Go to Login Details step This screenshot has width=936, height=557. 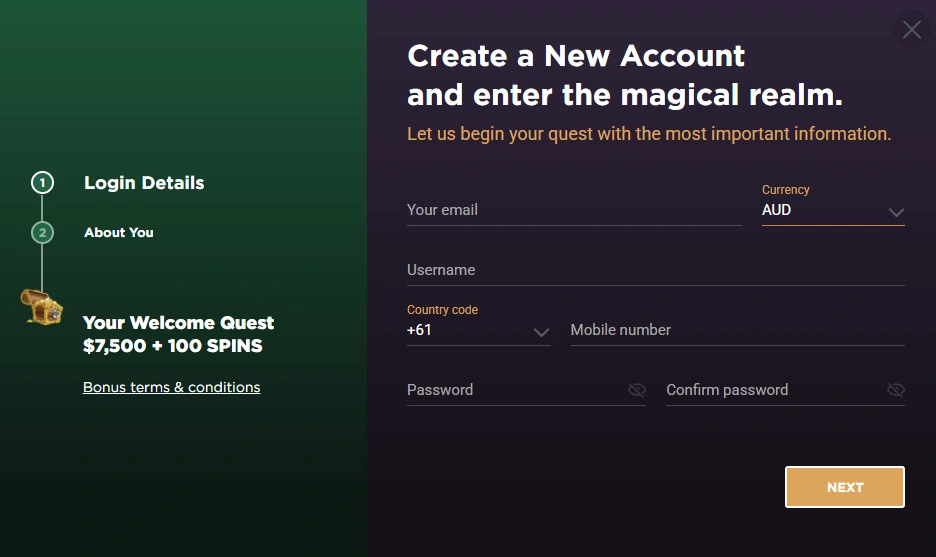[x=144, y=183]
